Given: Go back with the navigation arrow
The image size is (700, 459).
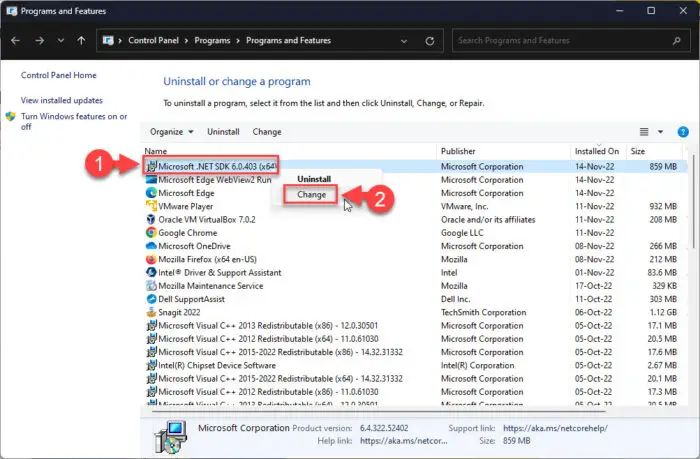Looking at the screenshot, I should coord(16,41).
